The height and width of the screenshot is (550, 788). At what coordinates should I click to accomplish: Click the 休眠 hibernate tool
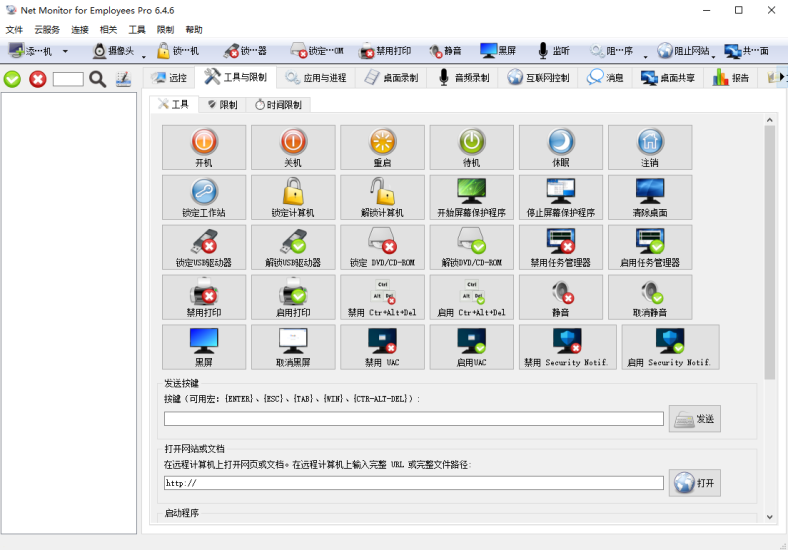coord(561,147)
